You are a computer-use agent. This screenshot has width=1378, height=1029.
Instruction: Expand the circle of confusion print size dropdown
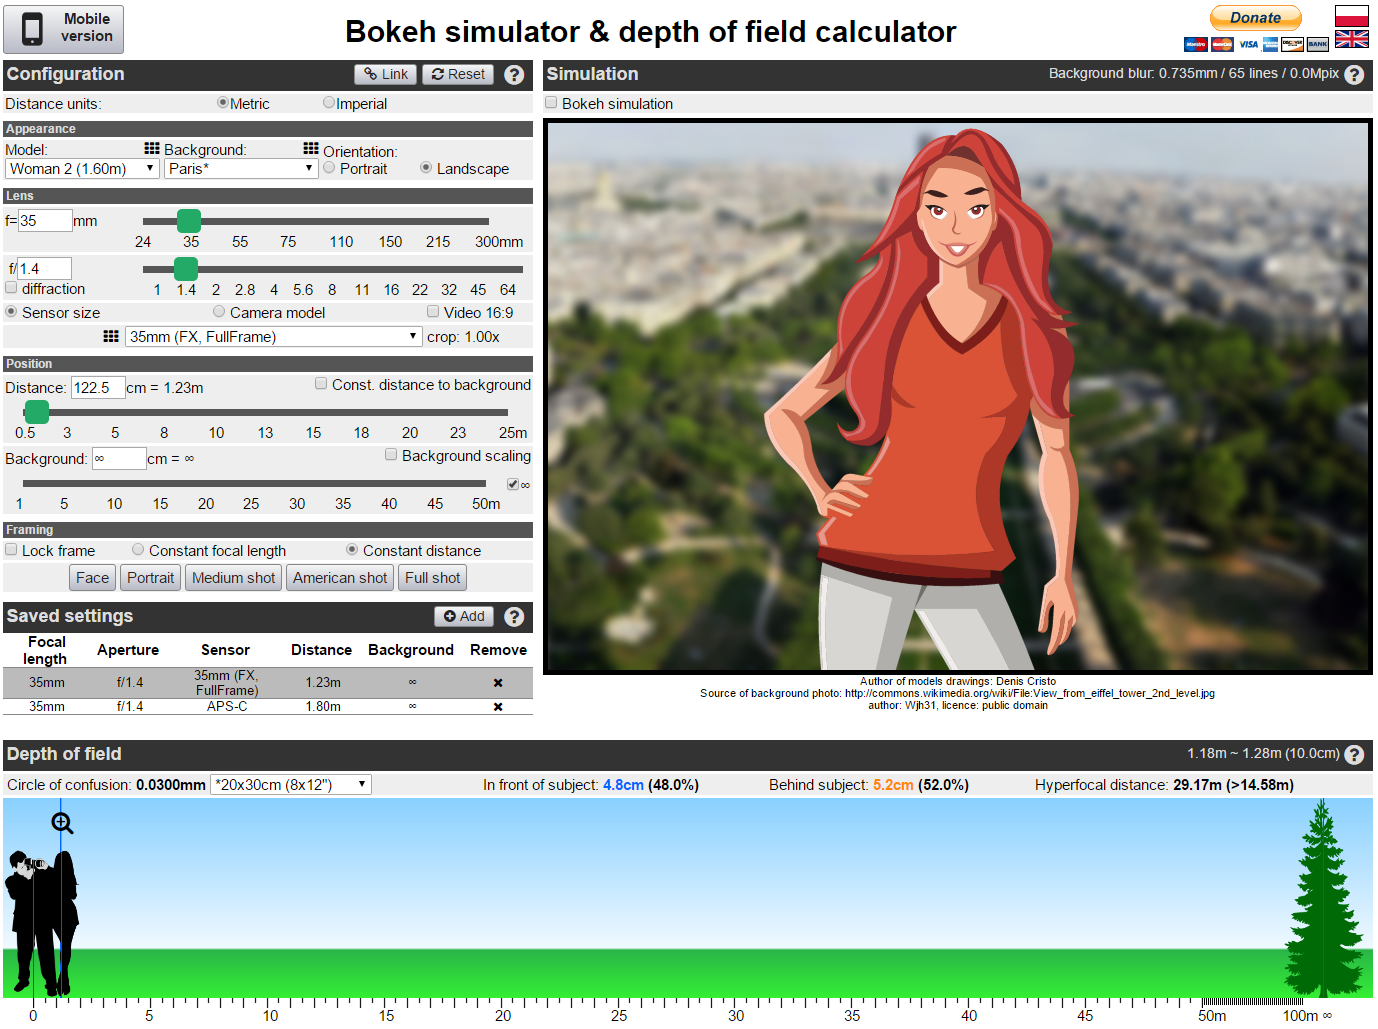click(x=290, y=785)
